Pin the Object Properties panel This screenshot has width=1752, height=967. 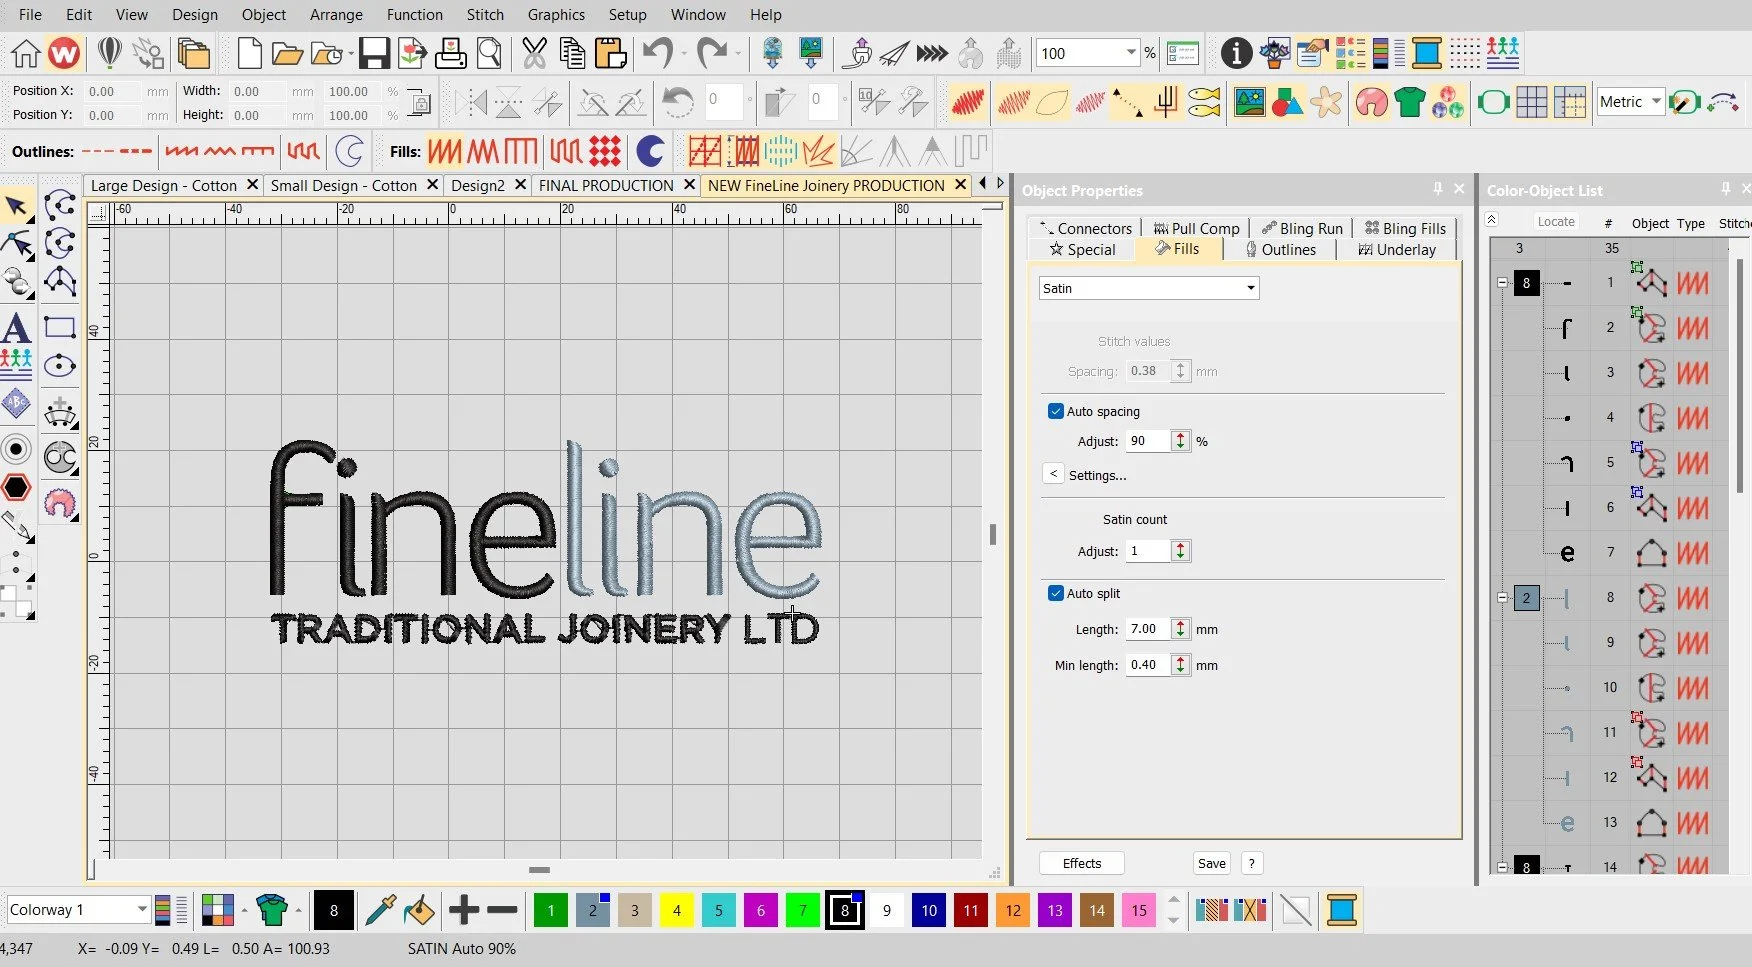[1438, 189]
